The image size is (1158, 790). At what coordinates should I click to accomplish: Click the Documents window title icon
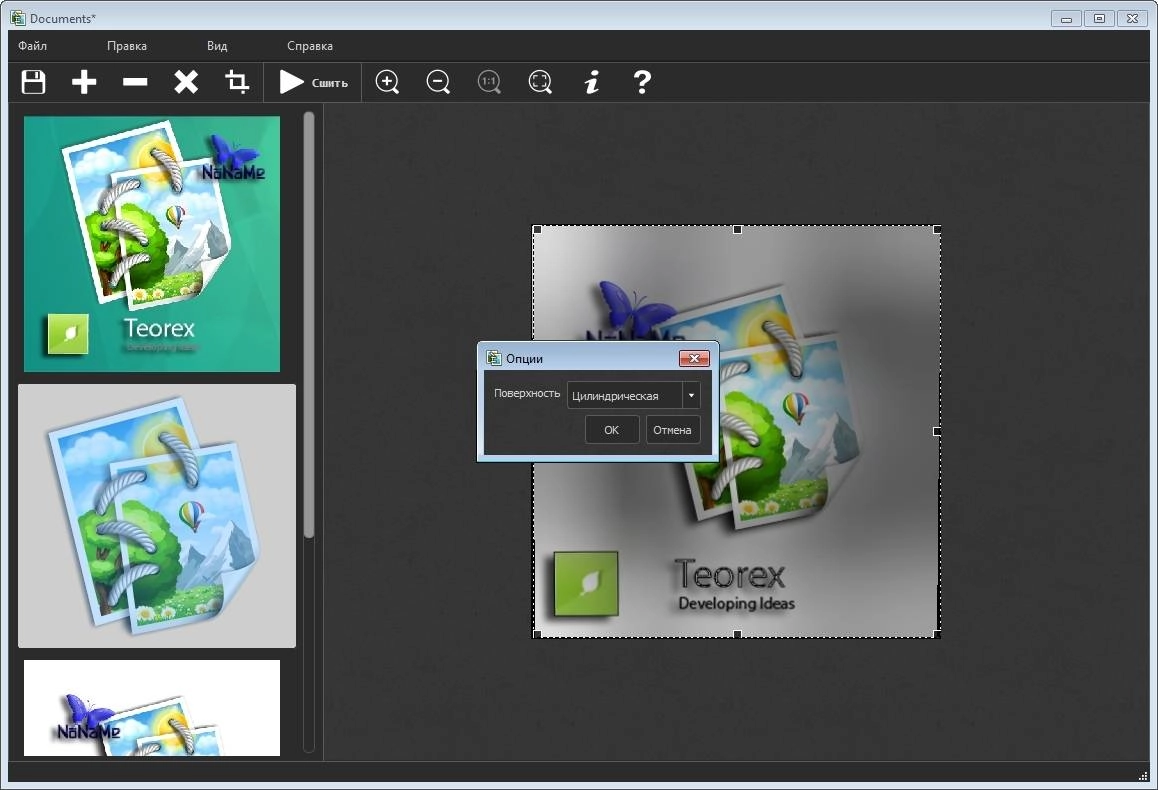[x=18, y=18]
